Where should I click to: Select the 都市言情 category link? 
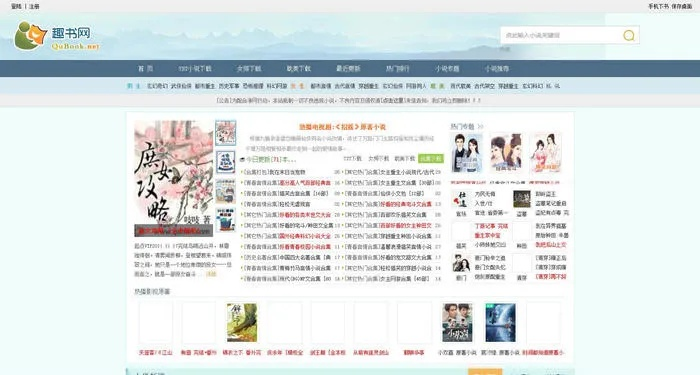click(x=321, y=86)
